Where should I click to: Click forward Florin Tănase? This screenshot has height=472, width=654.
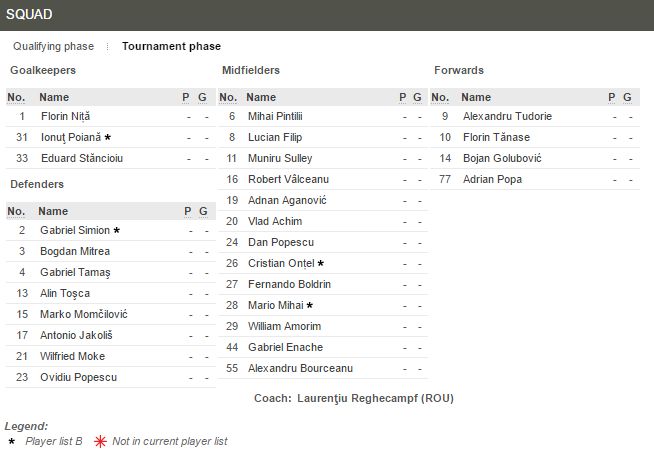pos(496,137)
